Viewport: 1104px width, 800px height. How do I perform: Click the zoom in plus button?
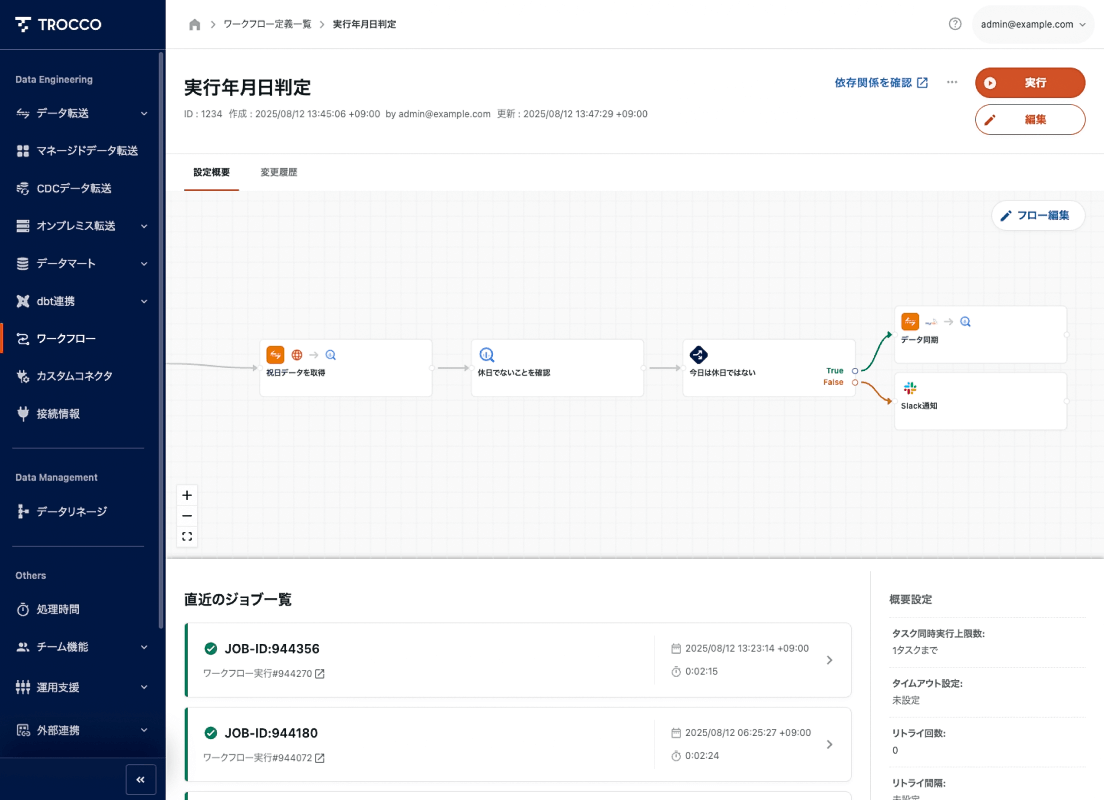(187, 495)
